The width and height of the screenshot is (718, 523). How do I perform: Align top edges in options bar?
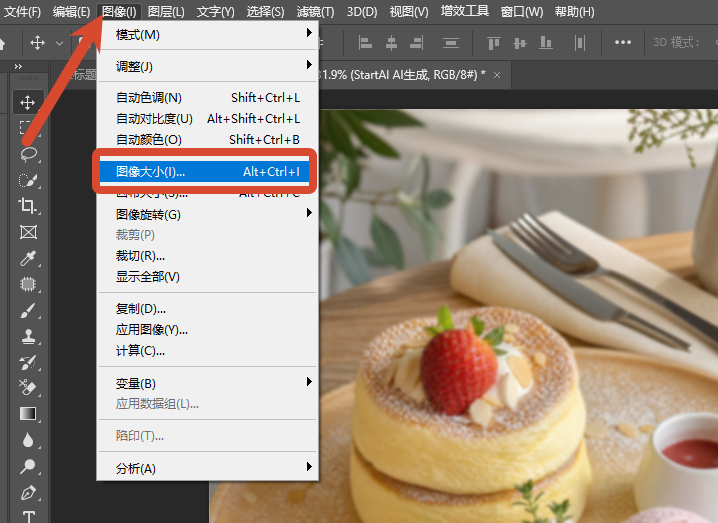click(x=494, y=43)
